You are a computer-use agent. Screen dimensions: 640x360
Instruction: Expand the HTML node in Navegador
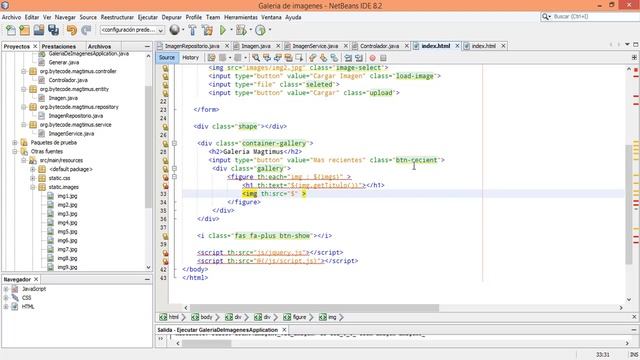click(6, 307)
